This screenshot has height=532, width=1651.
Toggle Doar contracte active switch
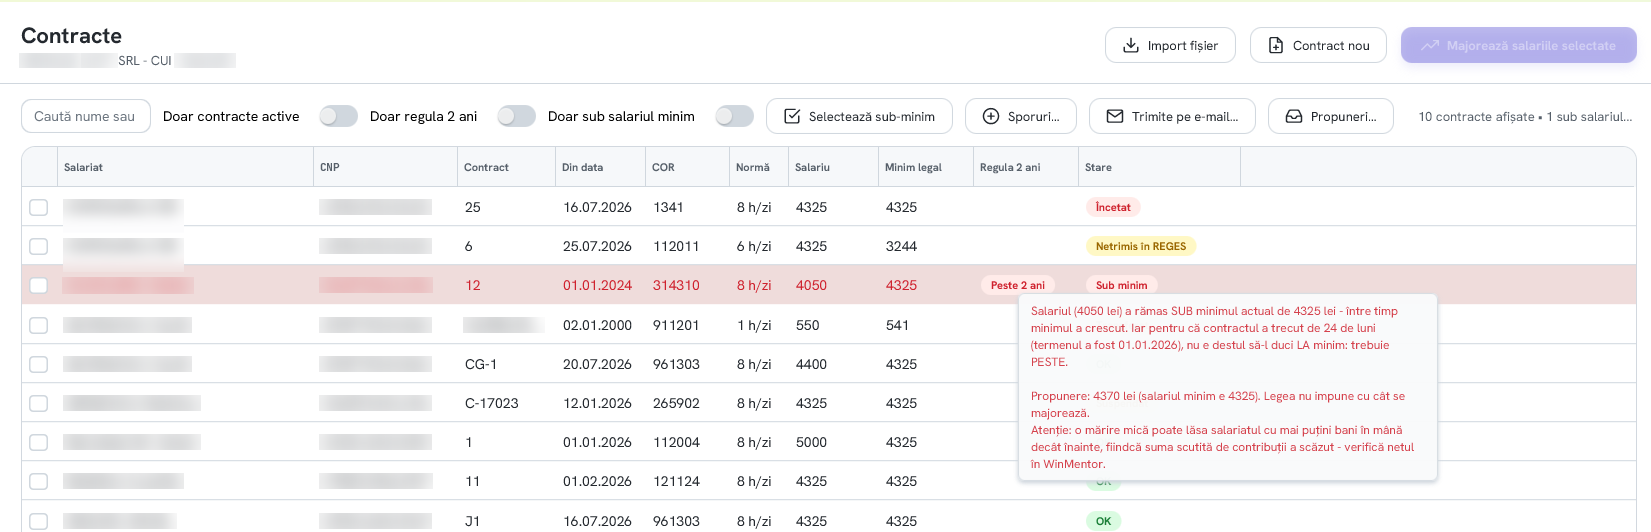(x=338, y=116)
